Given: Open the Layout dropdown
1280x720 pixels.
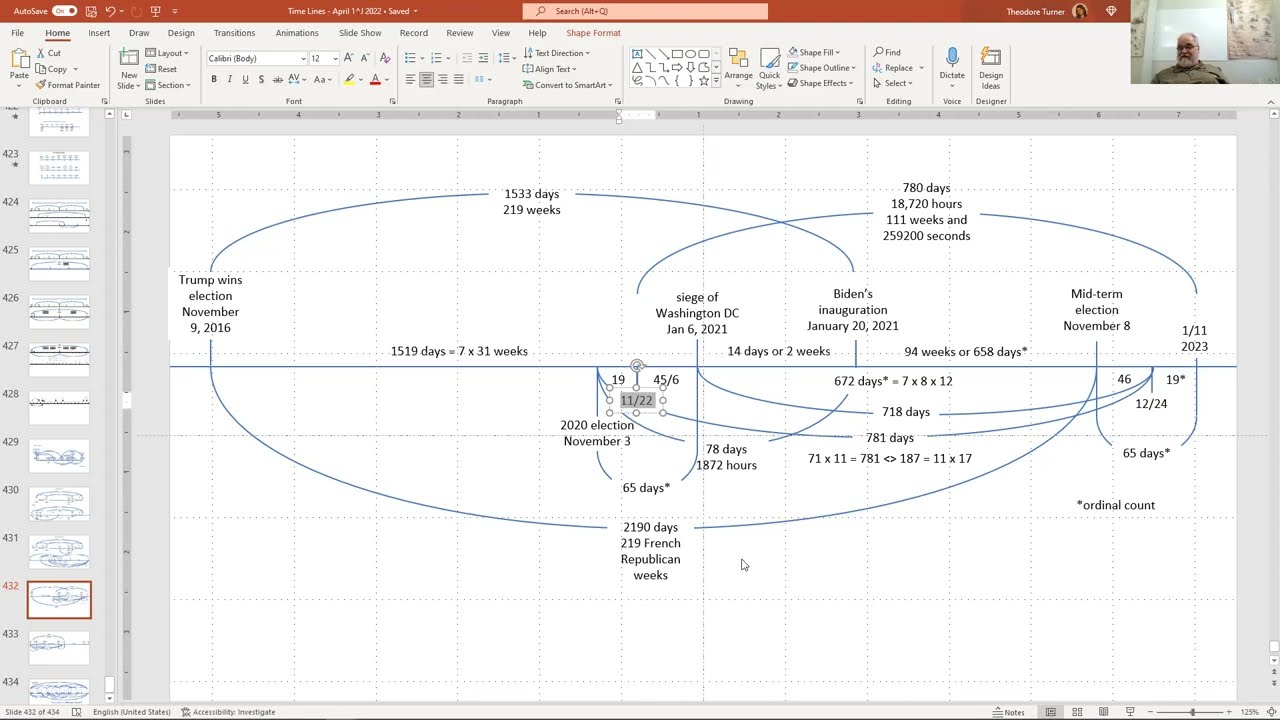Looking at the screenshot, I should (168, 53).
